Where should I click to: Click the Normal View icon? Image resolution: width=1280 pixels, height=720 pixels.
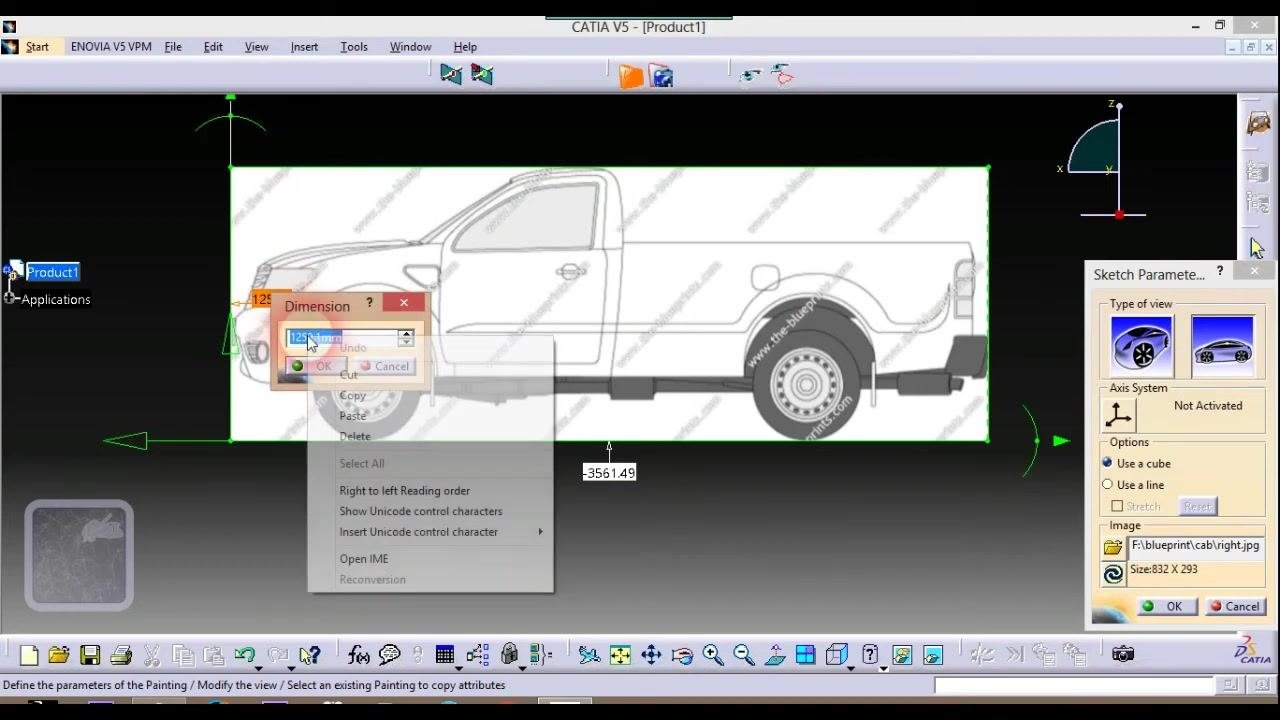click(x=775, y=655)
